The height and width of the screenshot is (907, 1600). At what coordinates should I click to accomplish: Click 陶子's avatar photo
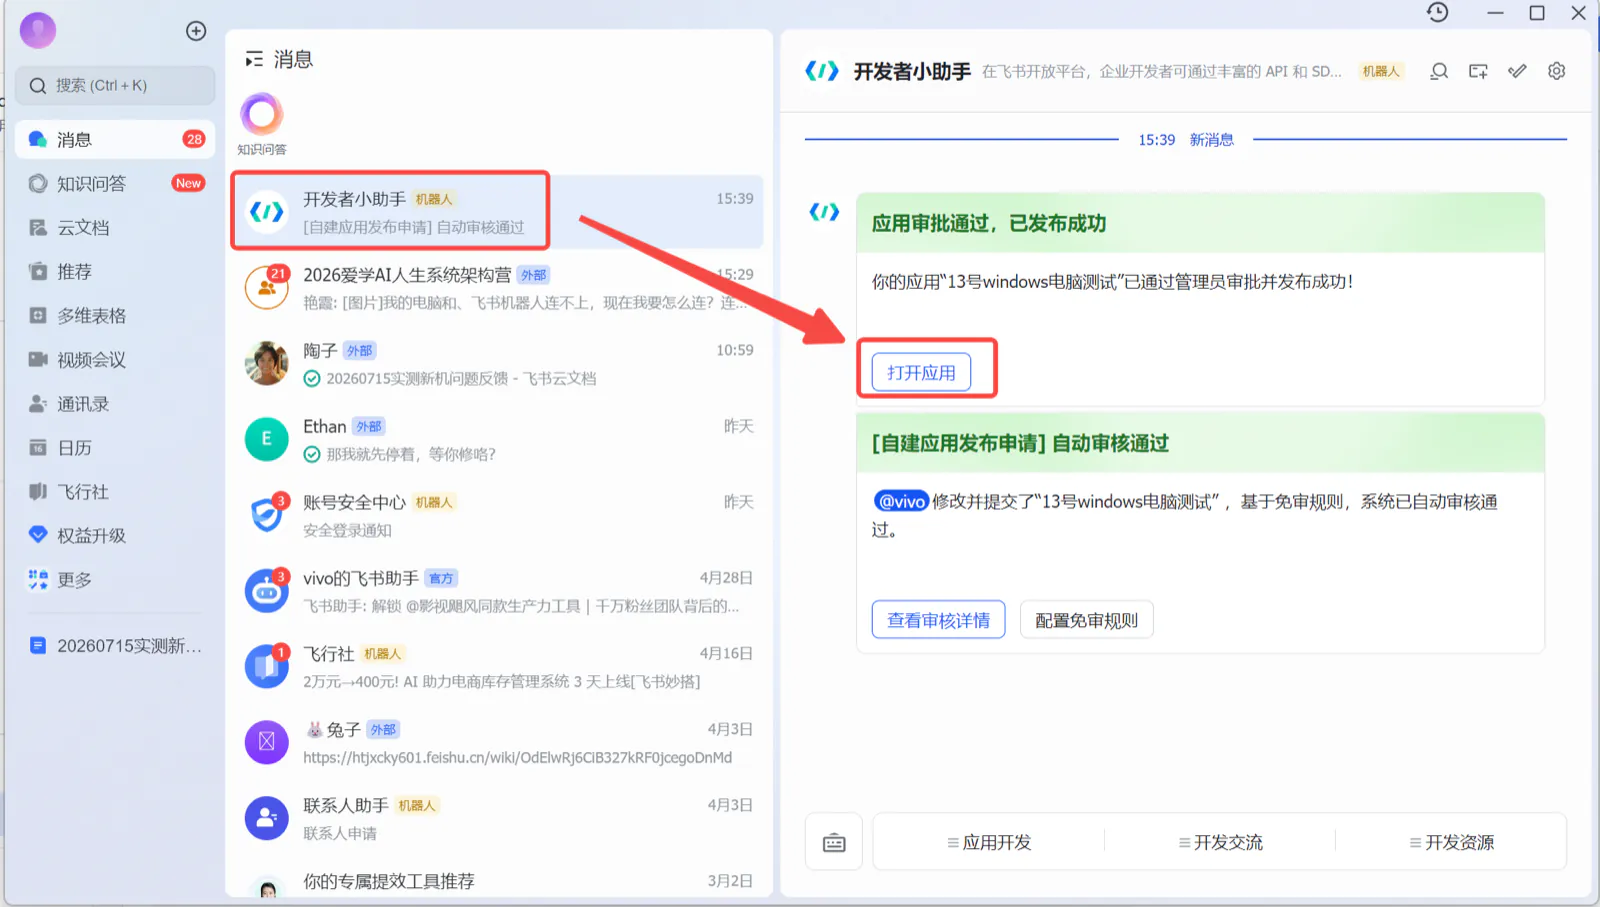point(267,363)
